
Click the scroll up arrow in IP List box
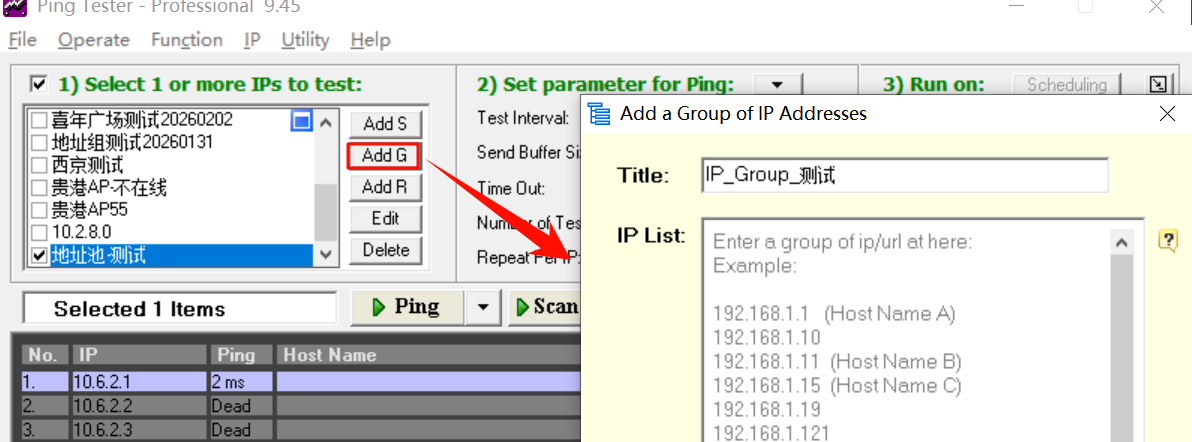1122,242
